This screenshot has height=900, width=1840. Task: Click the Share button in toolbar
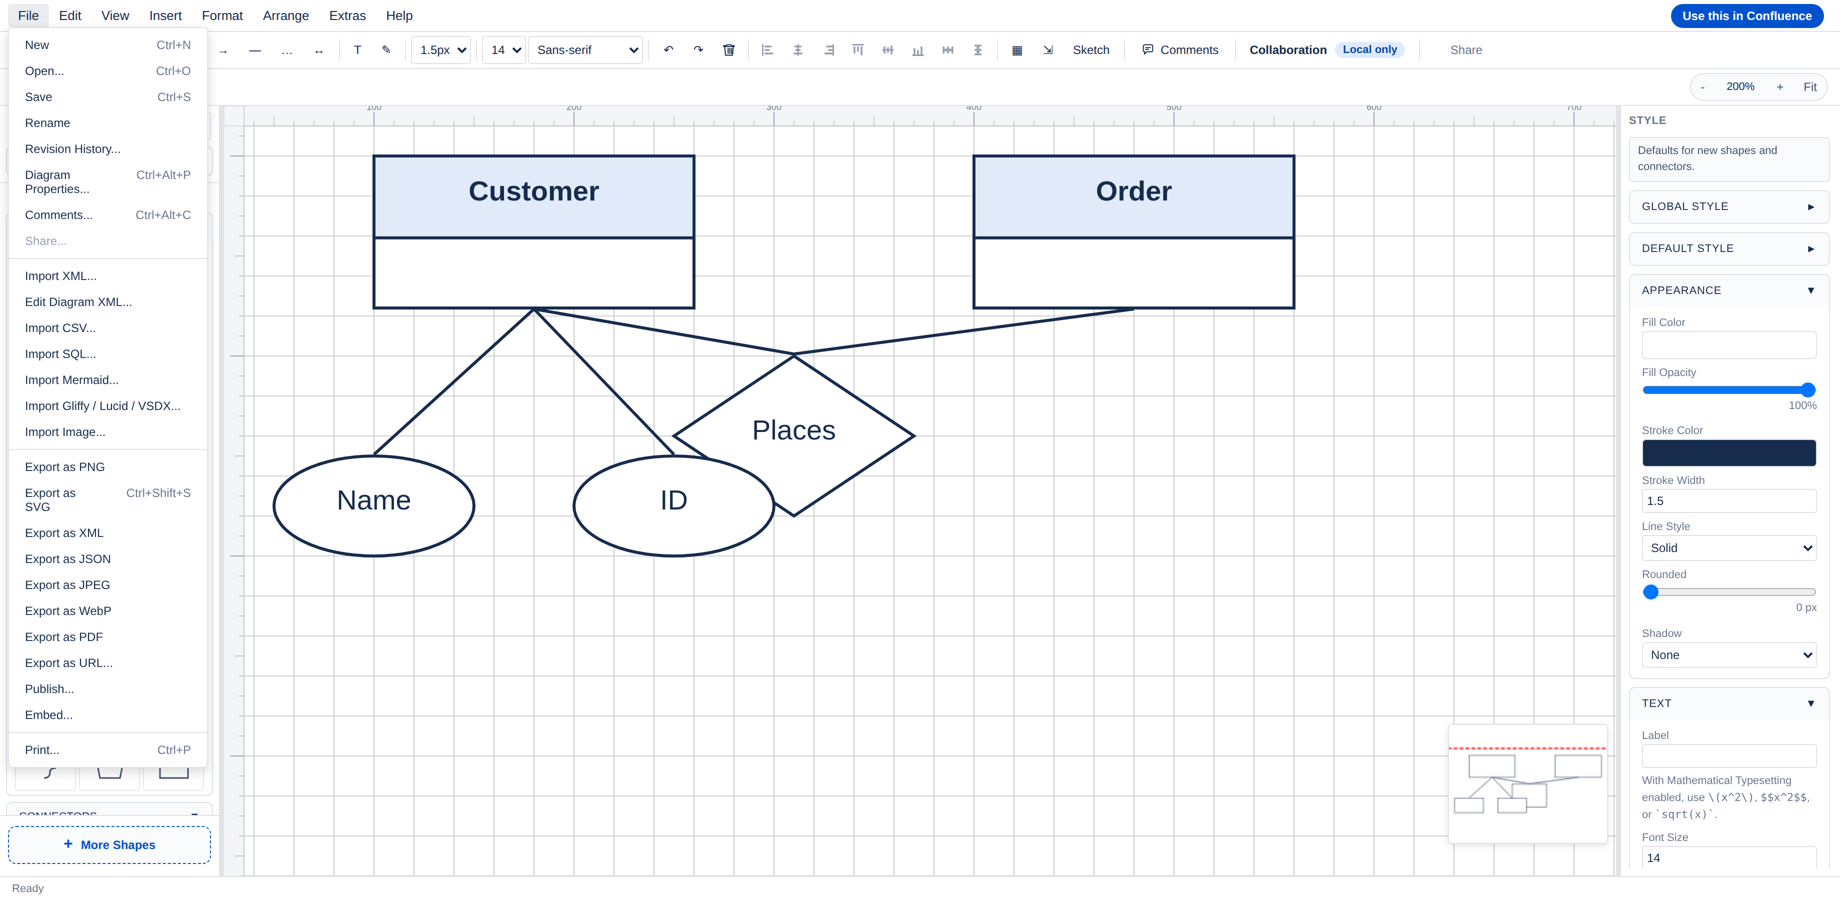(1466, 50)
